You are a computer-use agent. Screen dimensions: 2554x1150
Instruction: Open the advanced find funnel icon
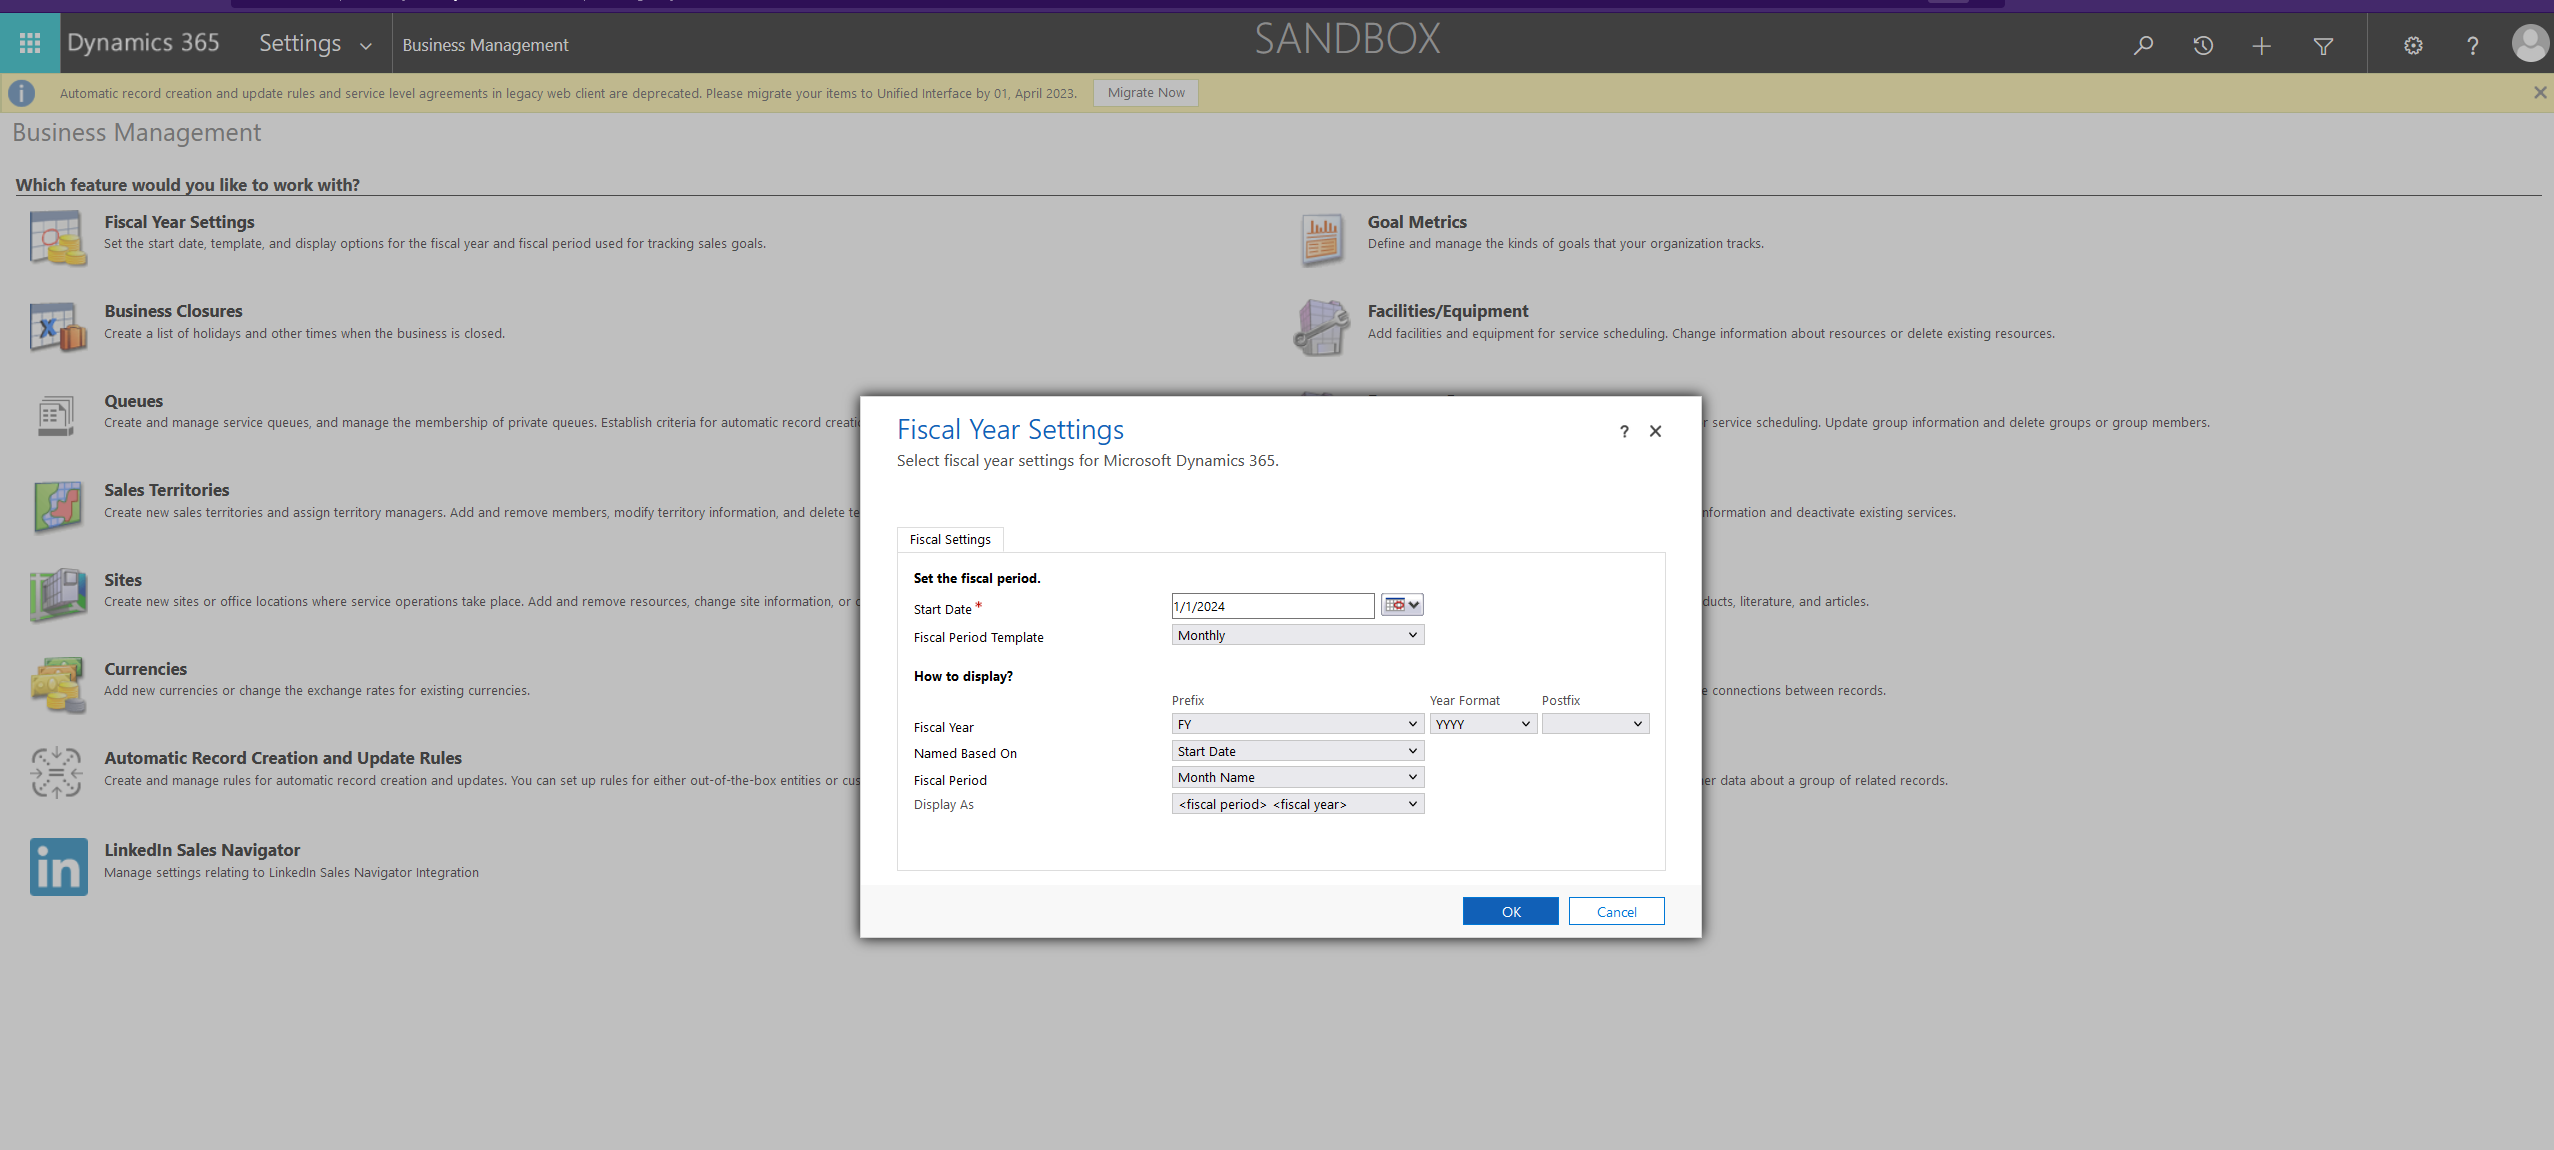(x=2324, y=45)
